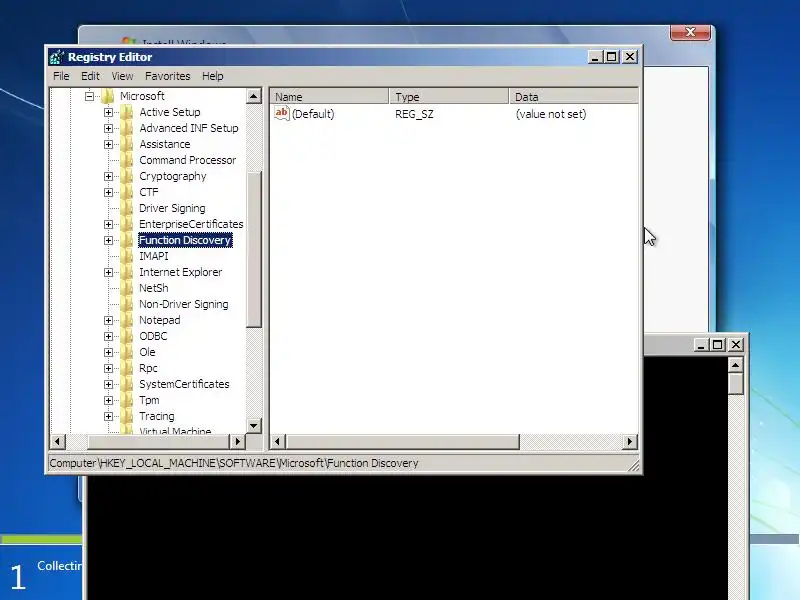Expand the Advanced INF Setup key
The image size is (800, 600).
coord(108,128)
